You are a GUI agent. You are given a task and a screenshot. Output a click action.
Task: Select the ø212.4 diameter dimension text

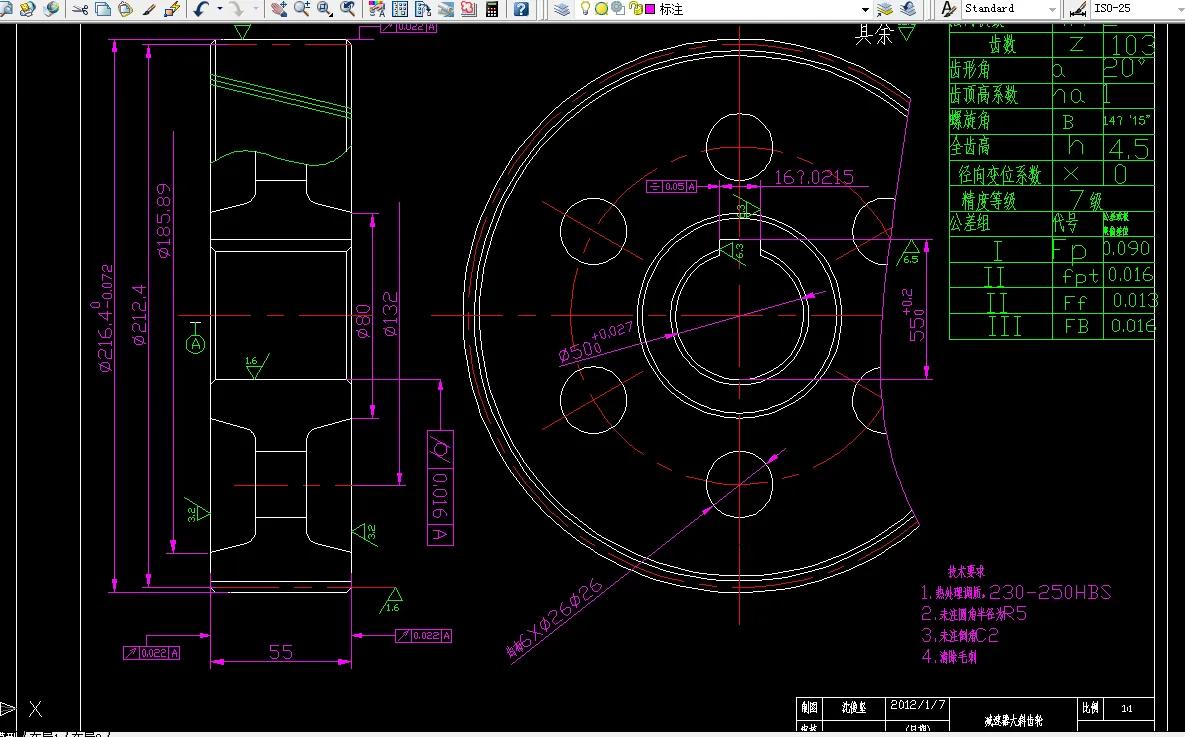tap(140, 314)
